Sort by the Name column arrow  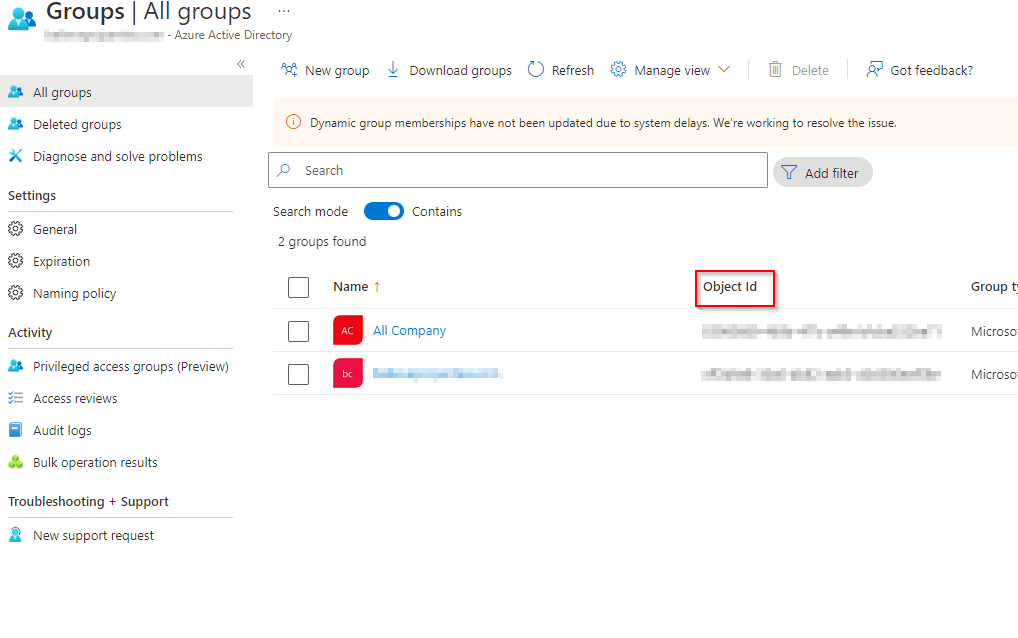pos(377,287)
